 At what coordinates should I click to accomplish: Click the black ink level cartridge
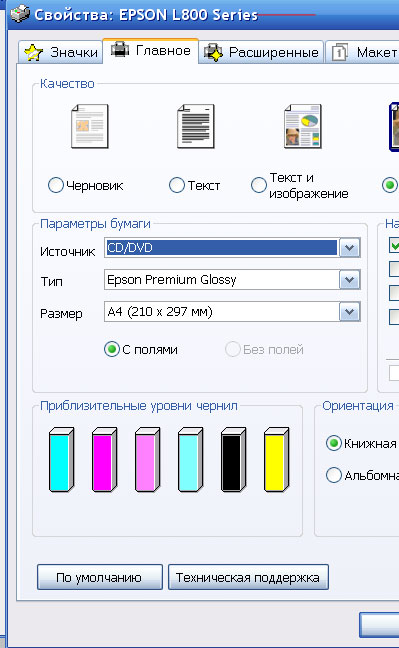tap(234, 460)
